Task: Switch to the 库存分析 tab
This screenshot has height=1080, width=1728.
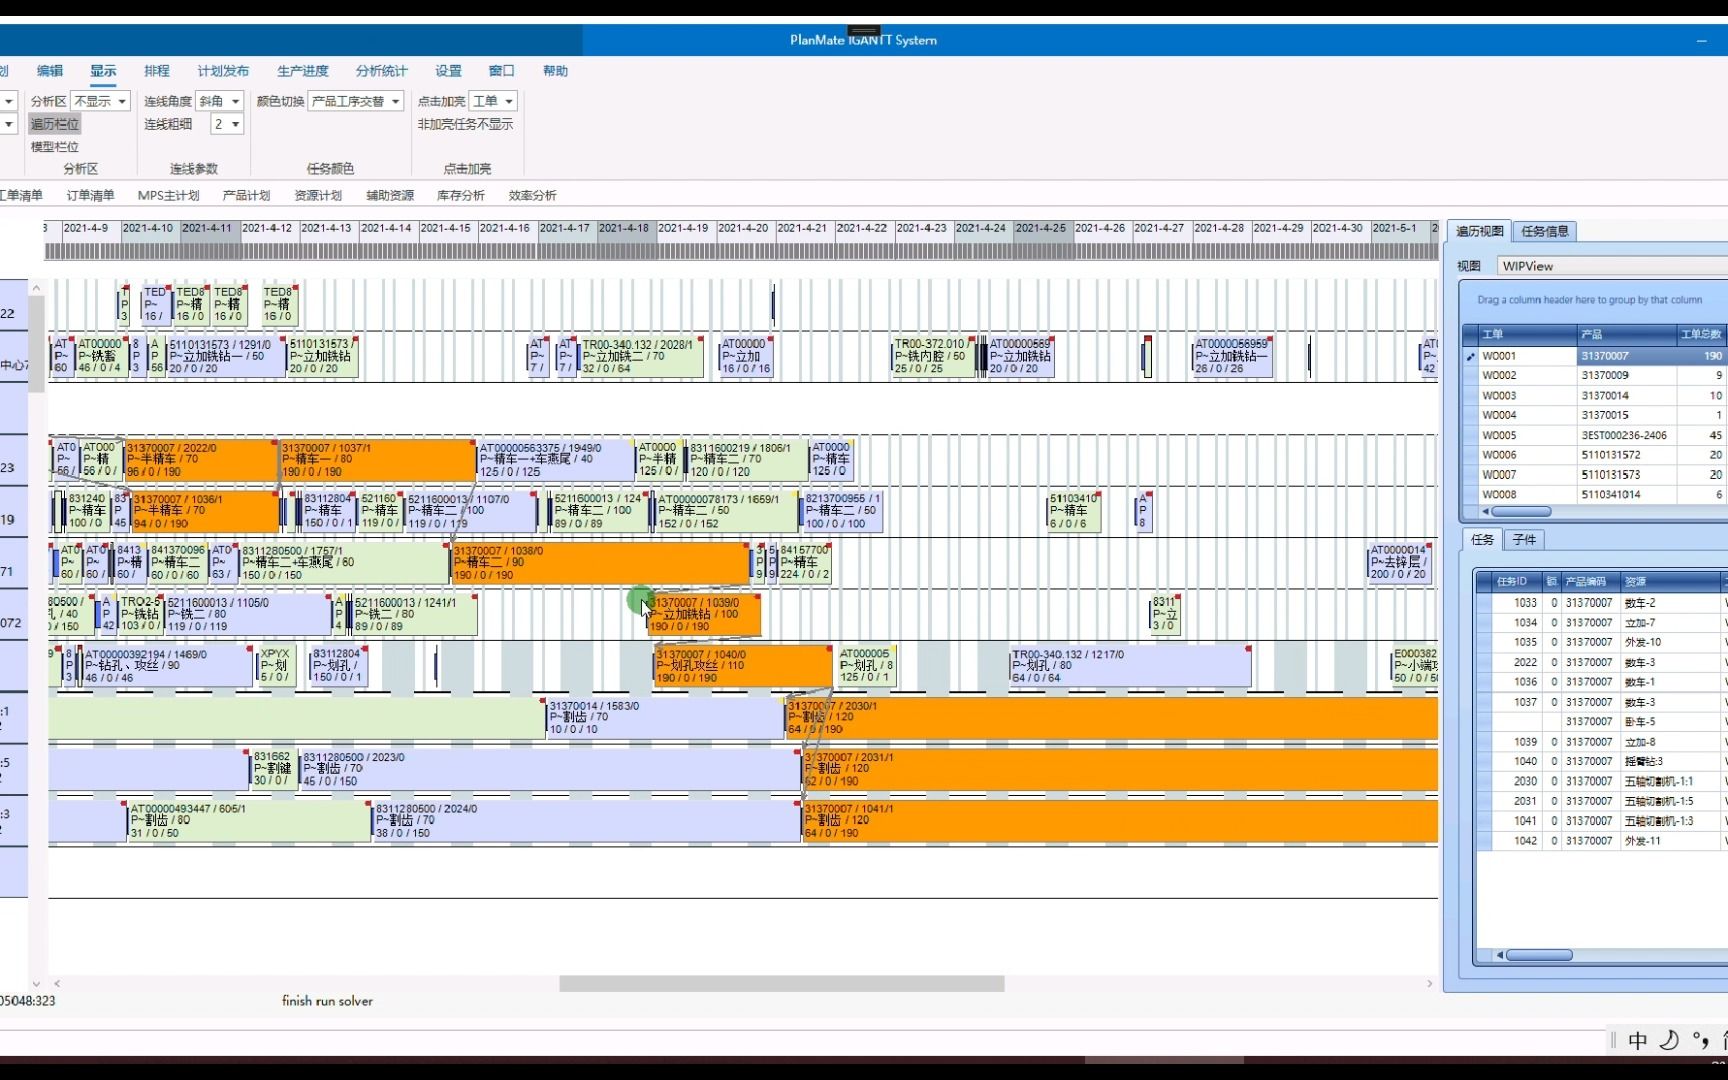Action: (x=461, y=195)
